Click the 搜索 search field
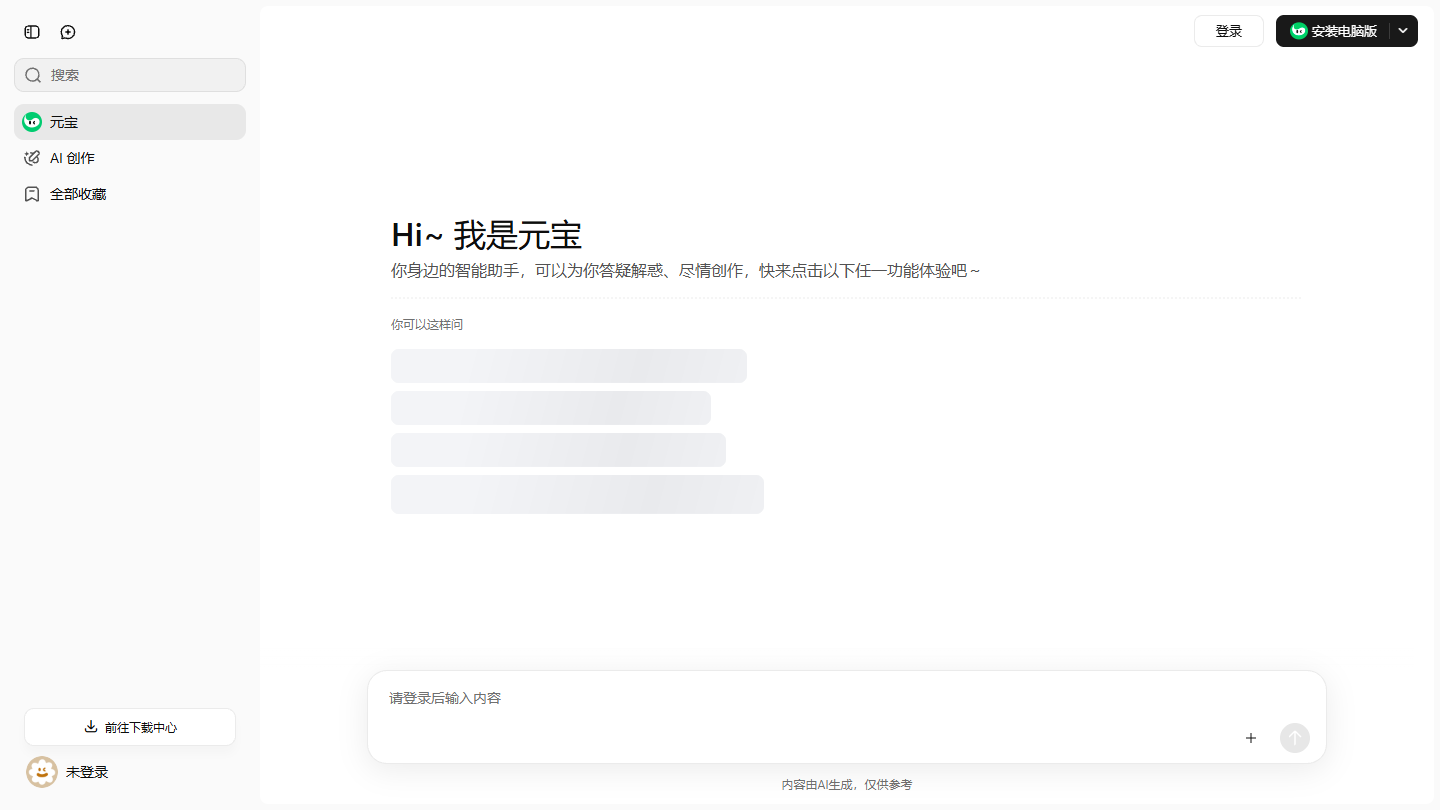The width and height of the screenshot is (1440, 810). click(x=130, y=75)
